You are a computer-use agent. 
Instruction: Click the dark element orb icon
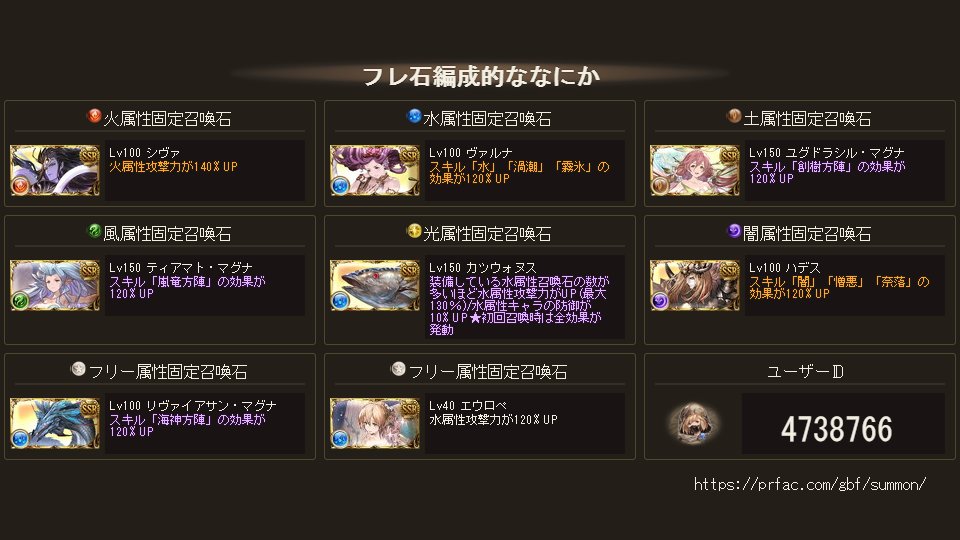(x=733, y=231)
